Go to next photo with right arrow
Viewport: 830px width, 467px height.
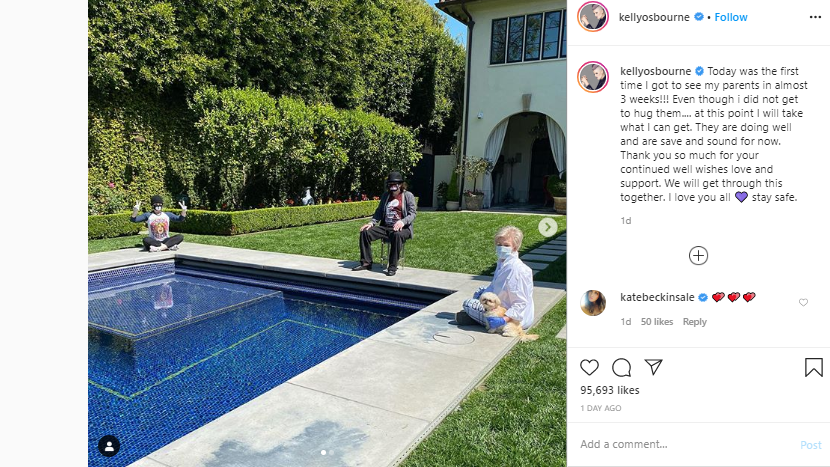(548, 227)
